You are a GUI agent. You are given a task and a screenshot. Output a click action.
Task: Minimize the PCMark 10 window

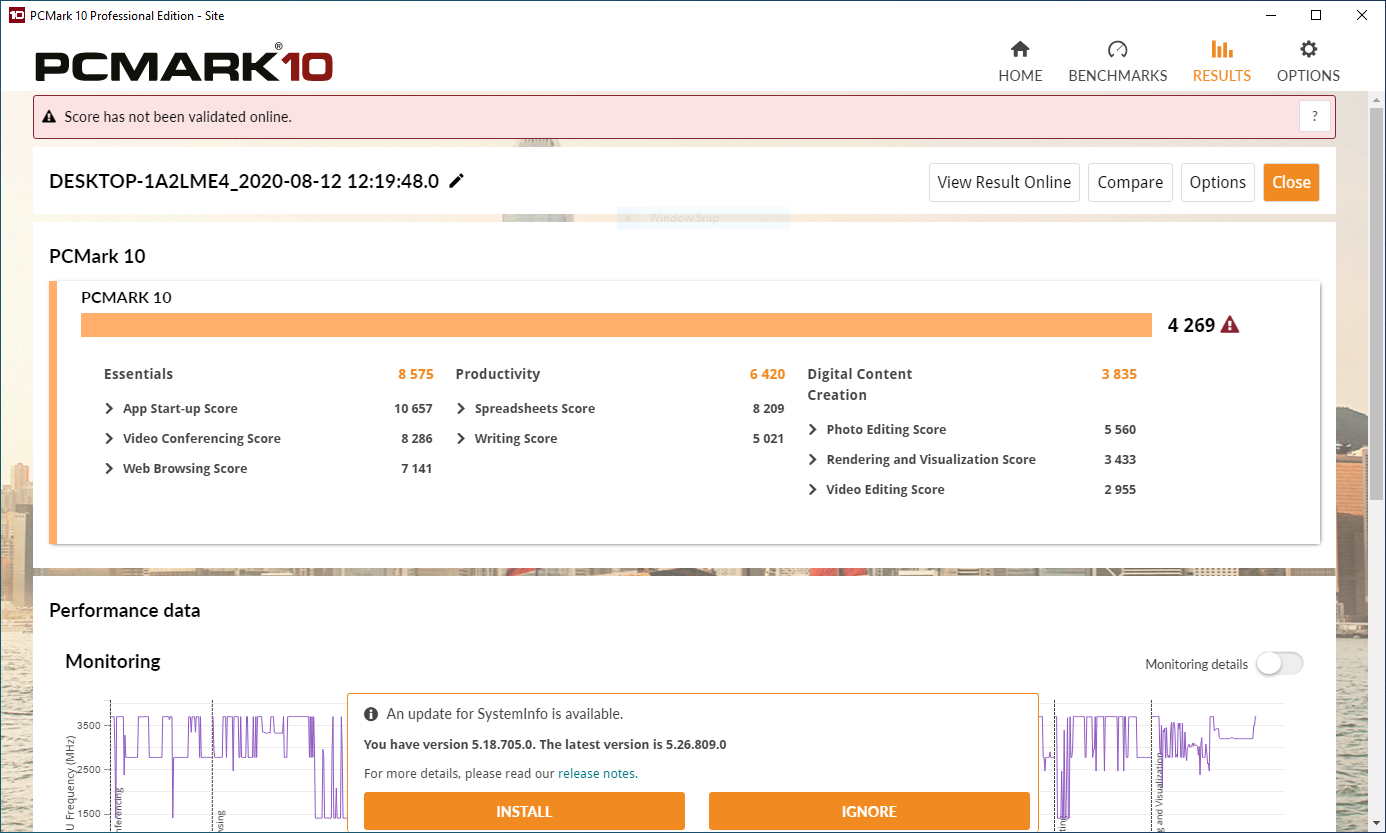point(1271,15)
